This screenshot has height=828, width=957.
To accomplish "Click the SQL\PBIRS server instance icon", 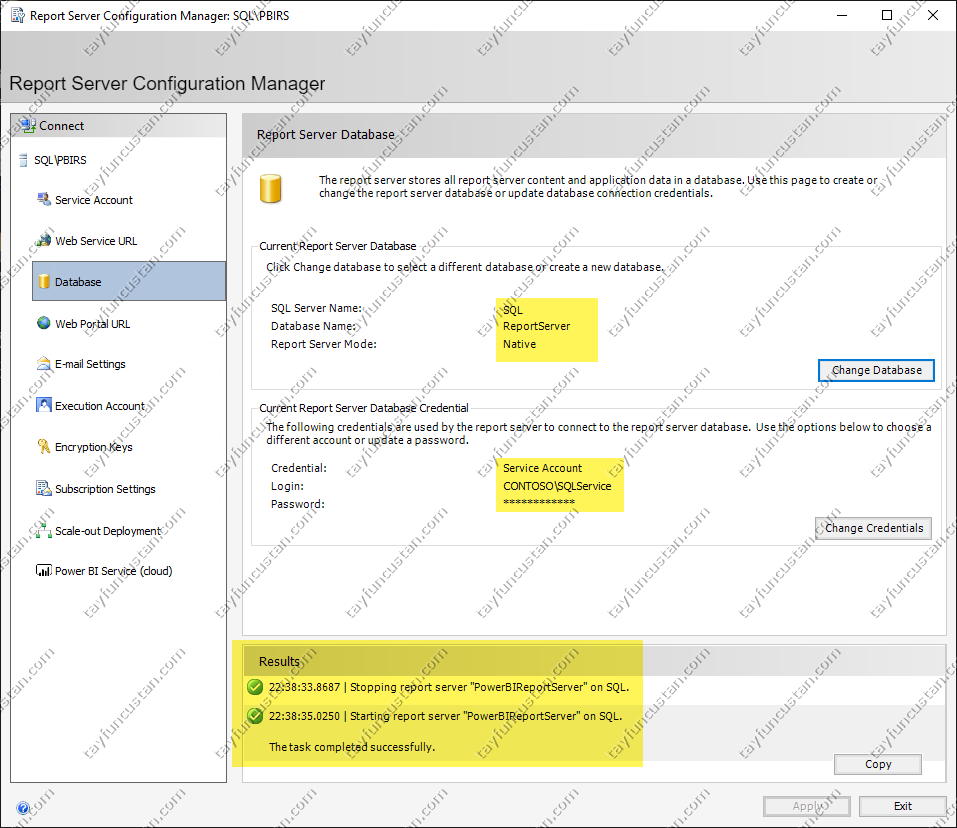I will 23,160.
